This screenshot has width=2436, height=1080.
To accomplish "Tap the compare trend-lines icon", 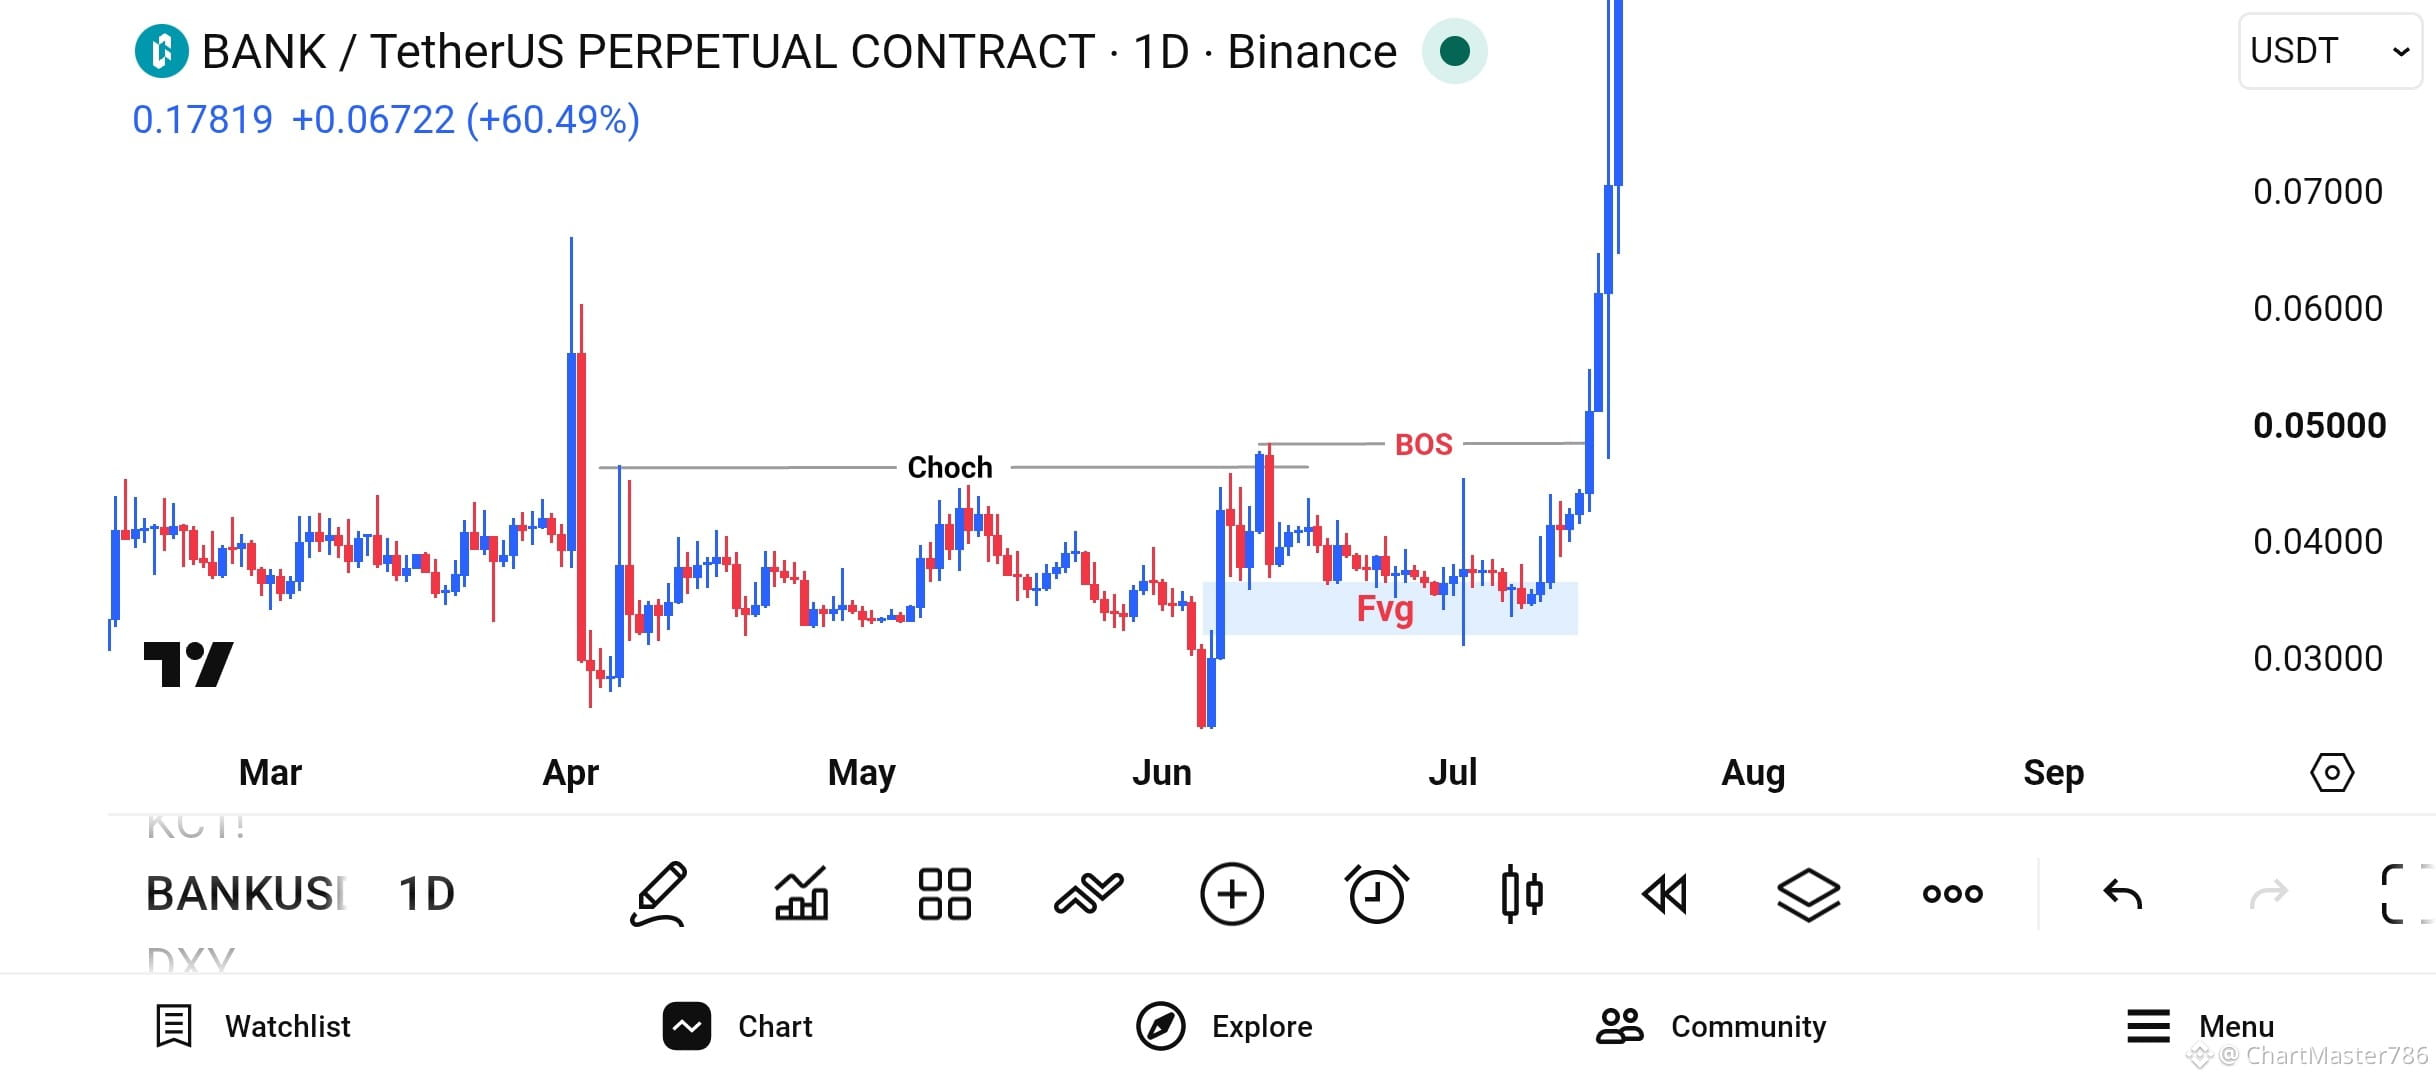I will pos(1088,893).
